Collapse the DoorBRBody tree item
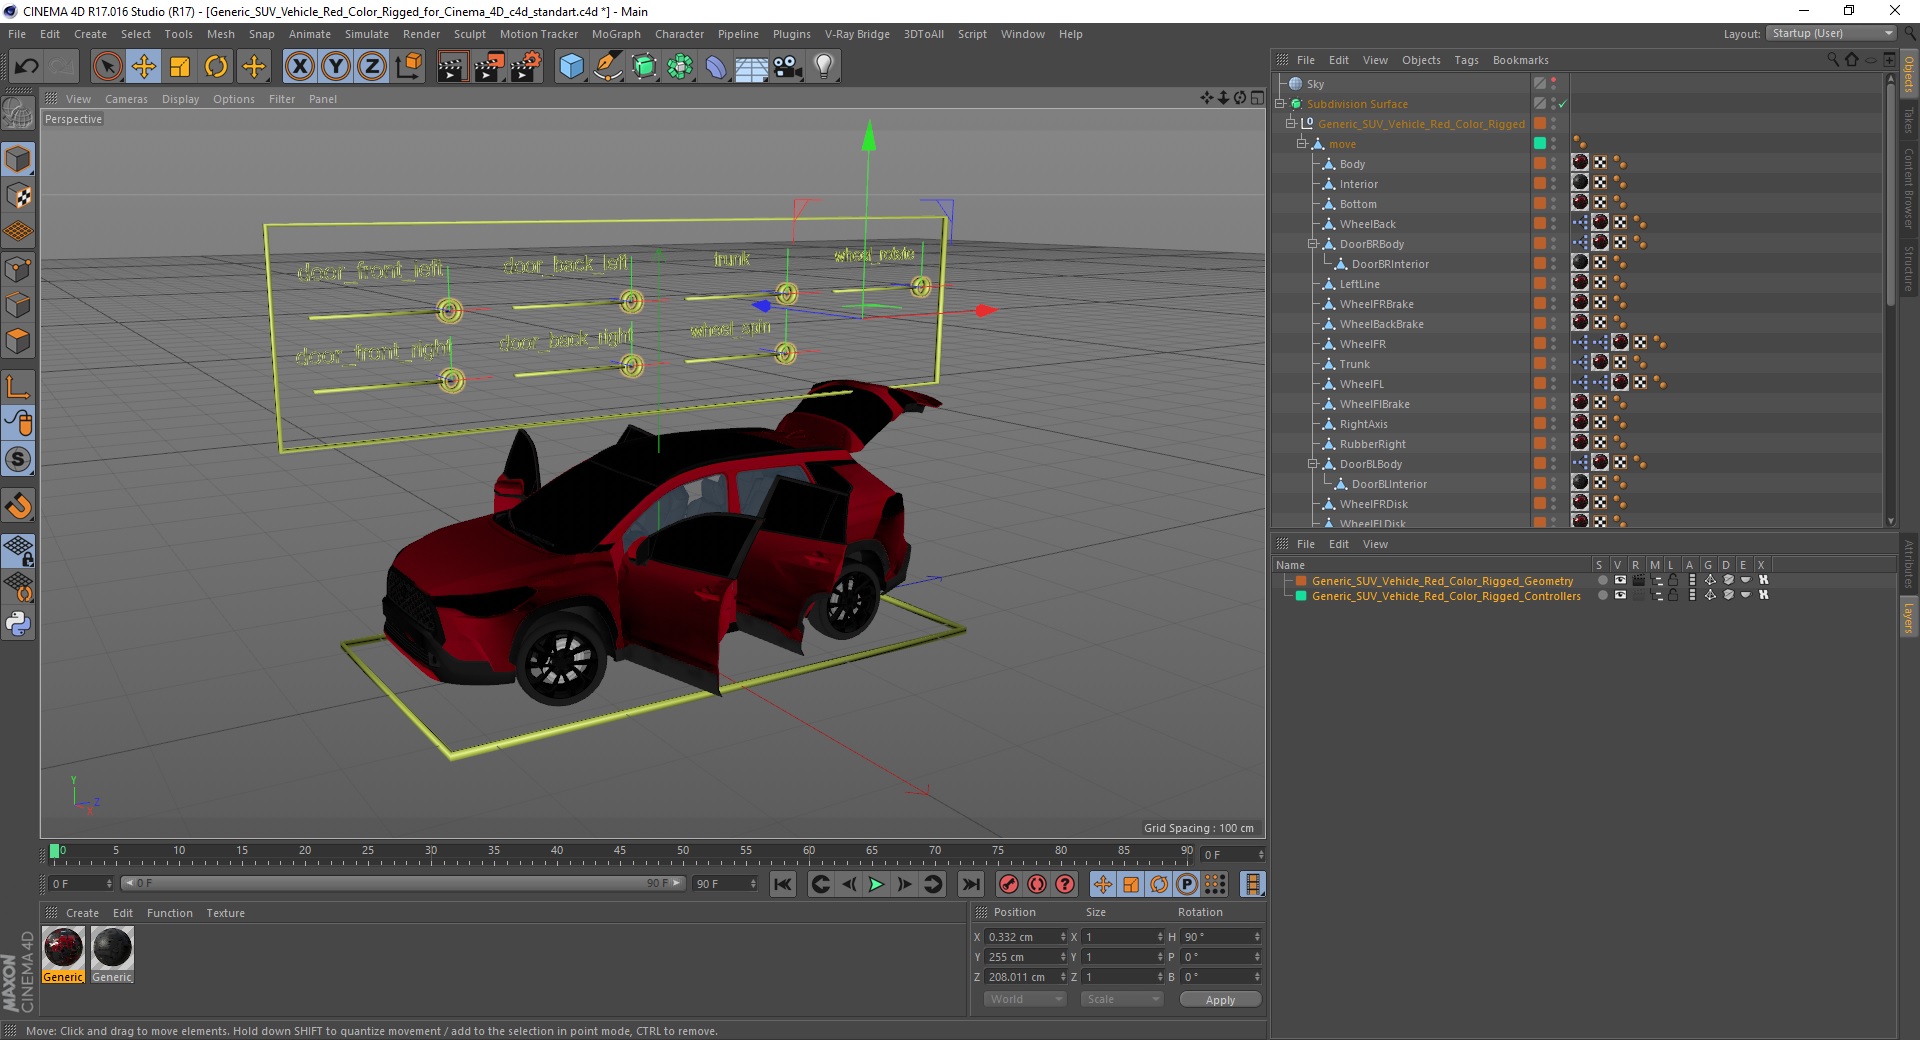This screenshot has width=1920, height=1040. [x=1313, y=244]
